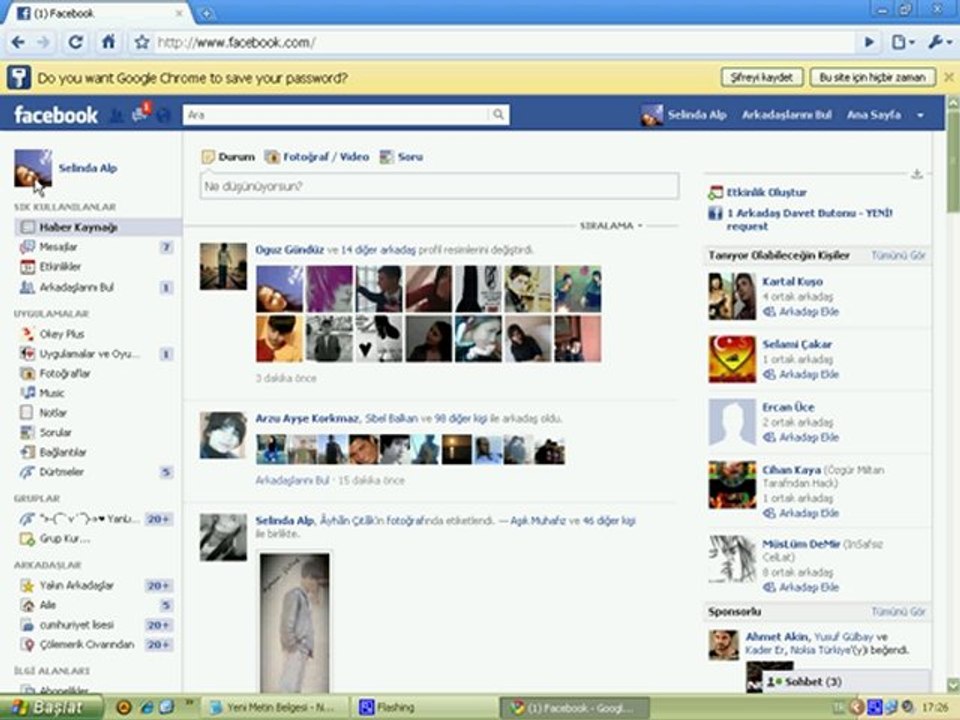The image size is (960, 720).
Task: Click Tümünü Gör beside Sponsorlu
Action: click(x=898, y=612)
